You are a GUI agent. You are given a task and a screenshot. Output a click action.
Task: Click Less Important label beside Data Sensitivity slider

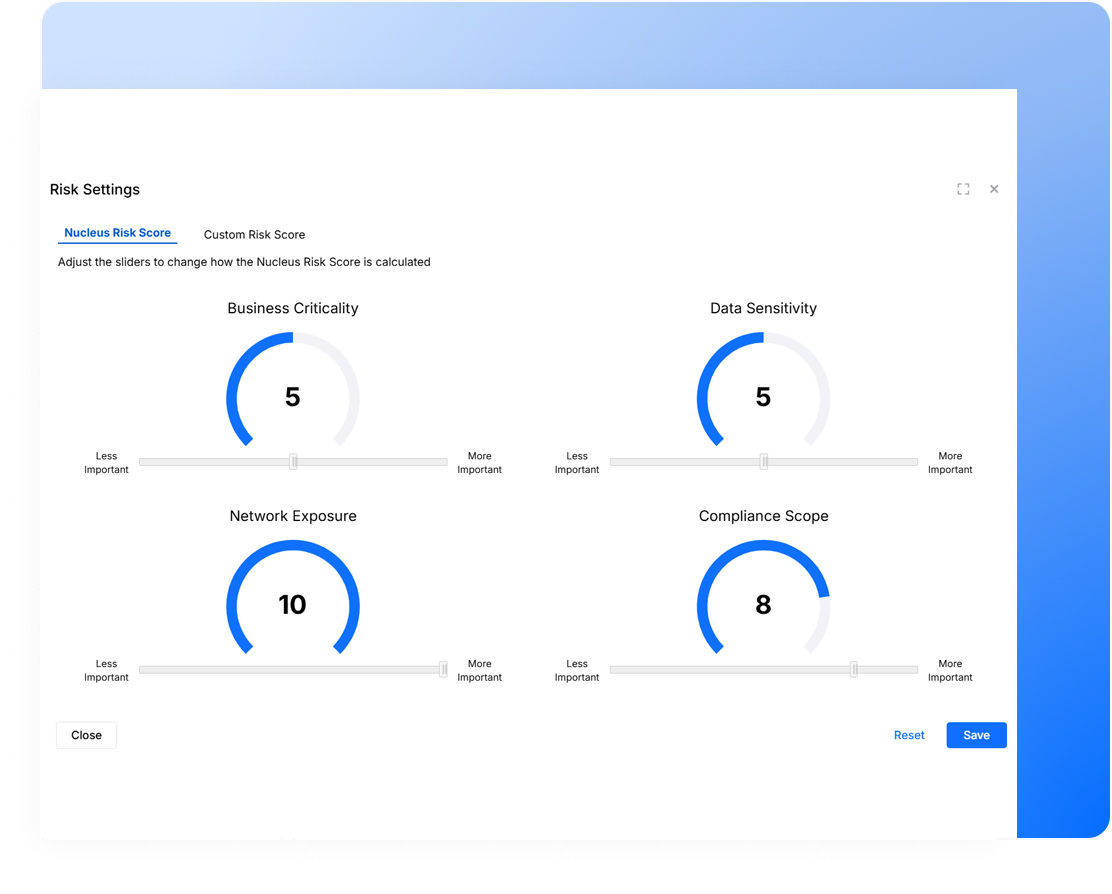click(577, 463)
